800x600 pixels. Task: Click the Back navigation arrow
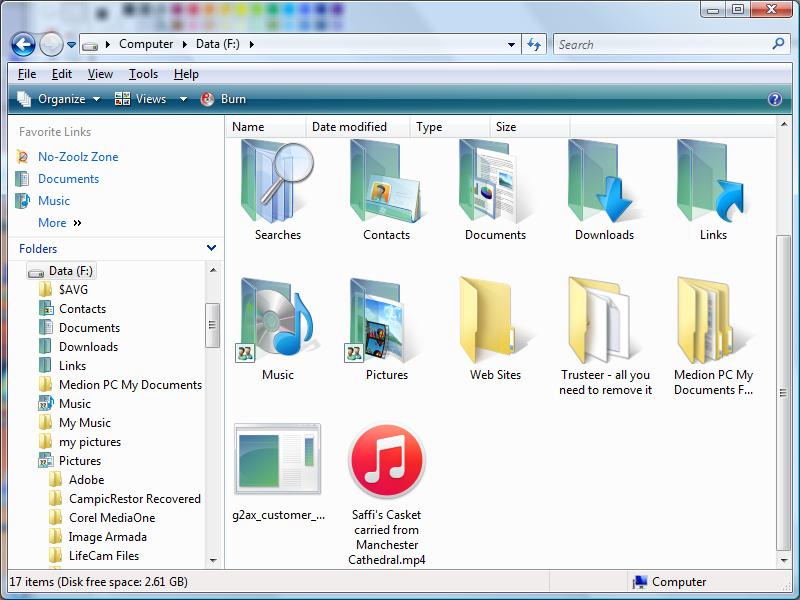(x=23, y=44)
